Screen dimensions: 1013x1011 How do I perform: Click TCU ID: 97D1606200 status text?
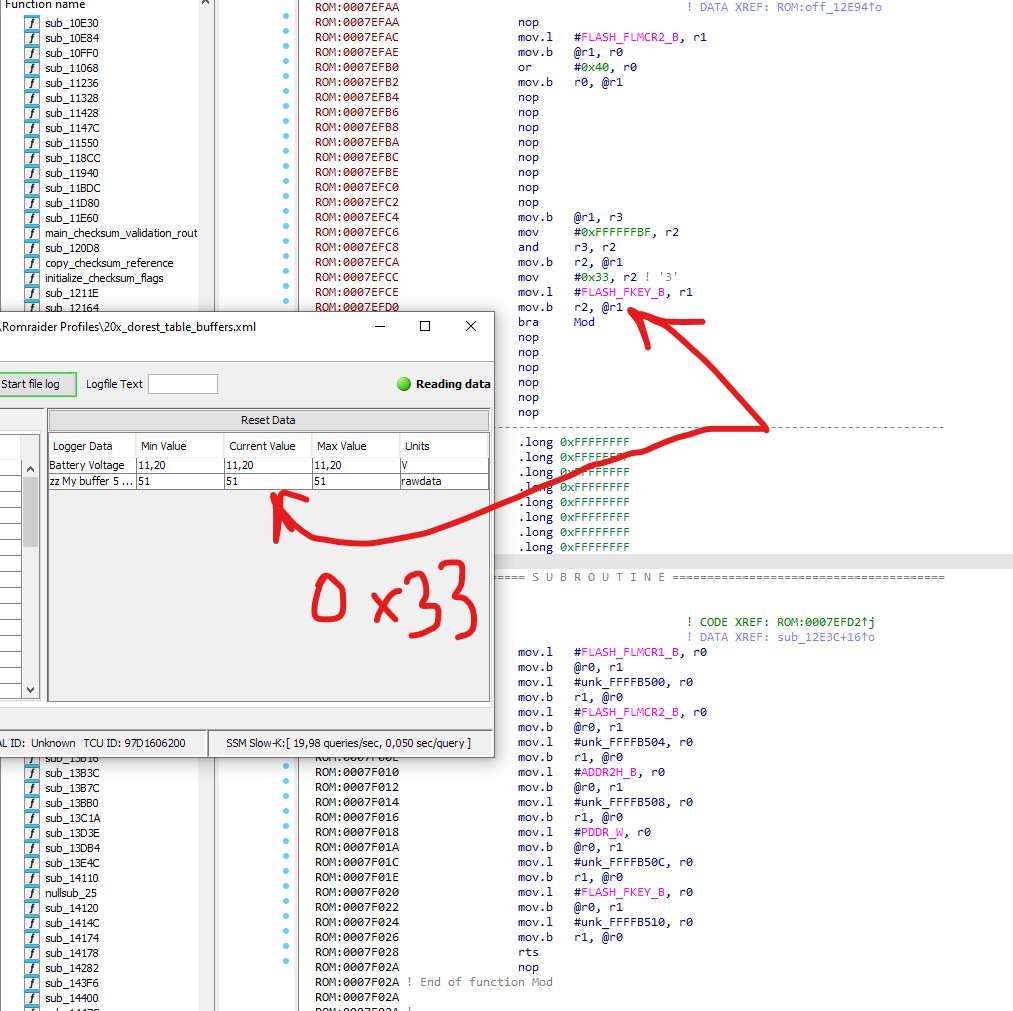point(134,743)
